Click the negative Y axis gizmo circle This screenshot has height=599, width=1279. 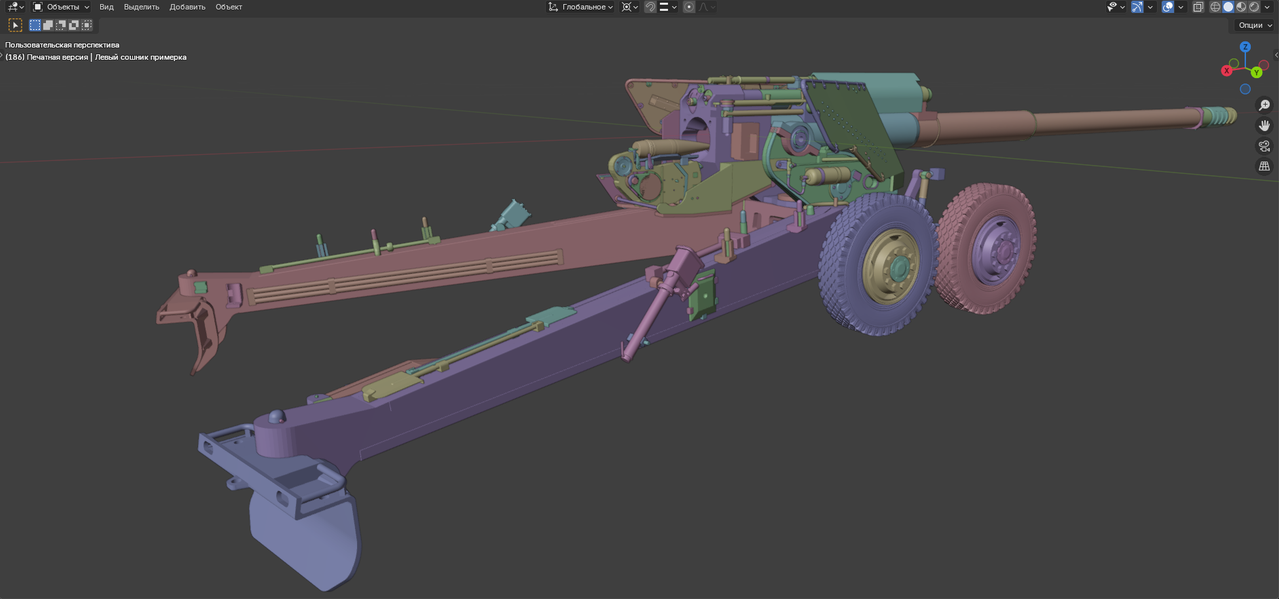click(1235, 63)
